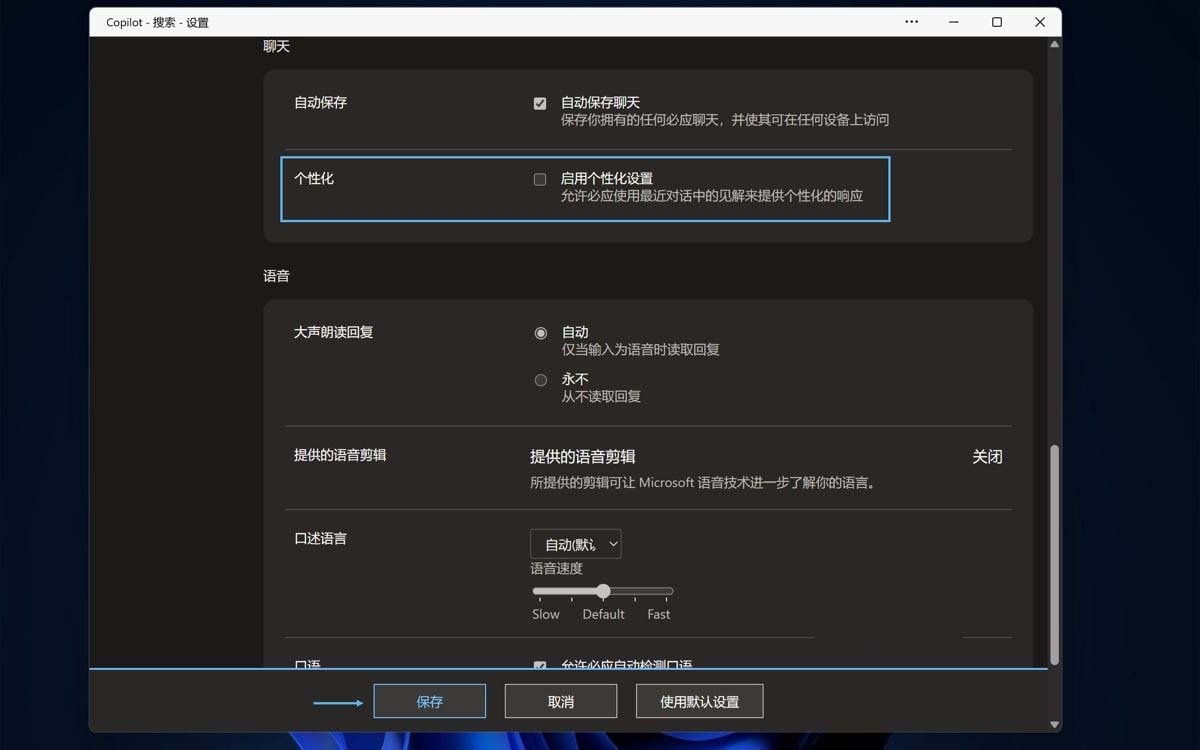Click the 使用默认设置 button

coord(700,701)
